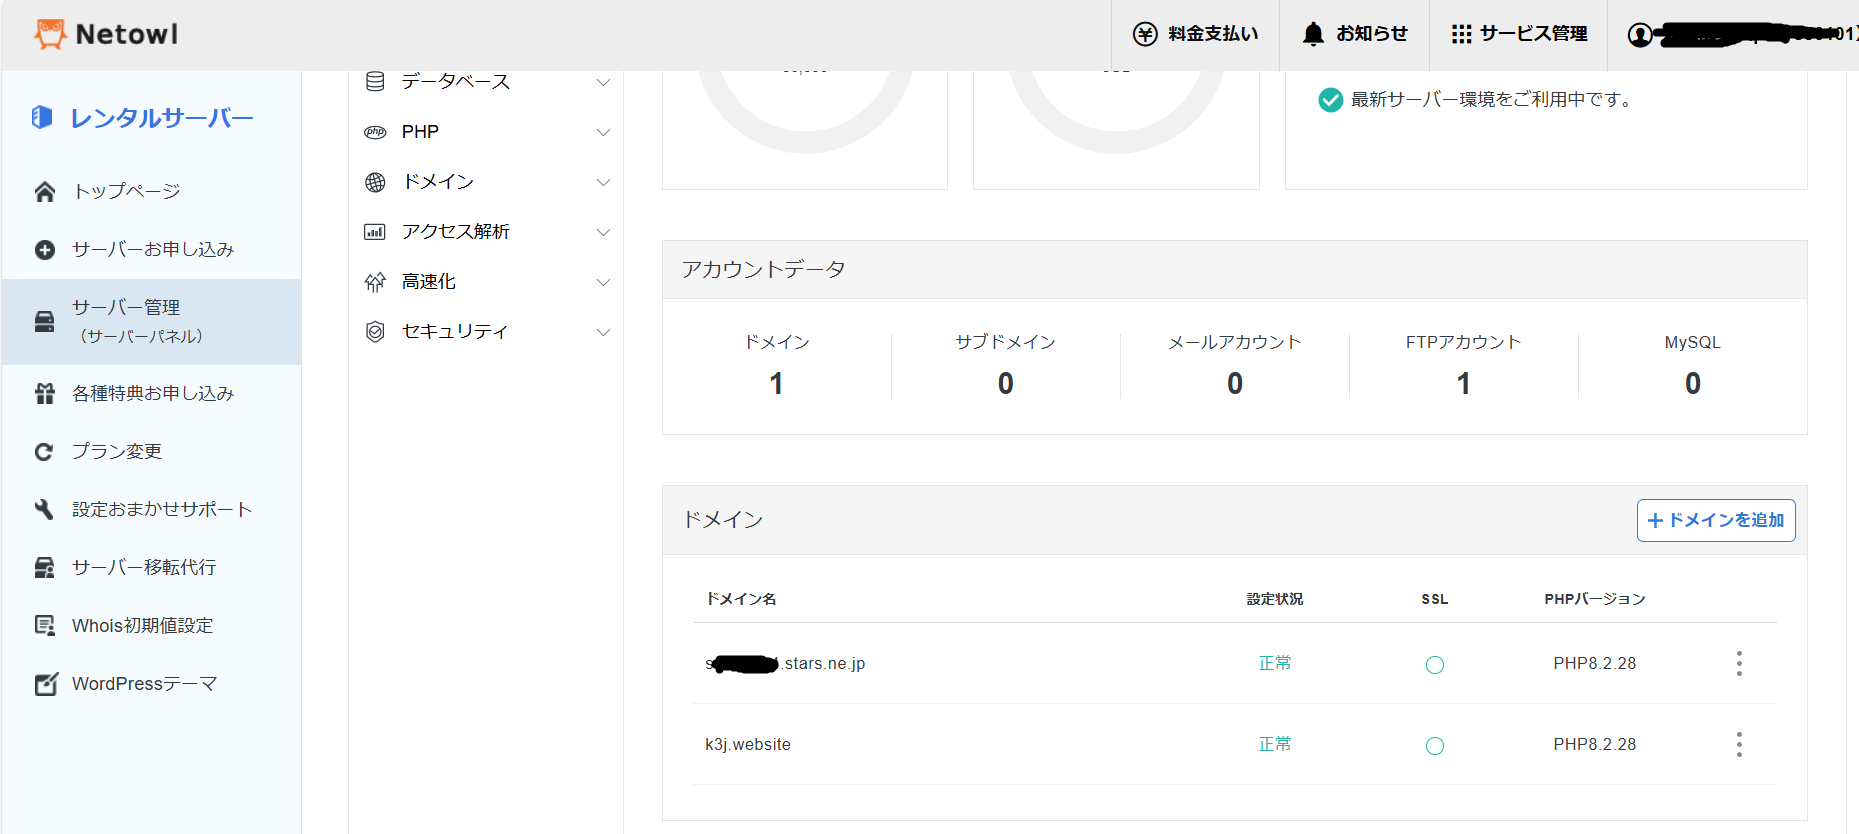Click the Netowl brand name text

[x=127, y=34]
